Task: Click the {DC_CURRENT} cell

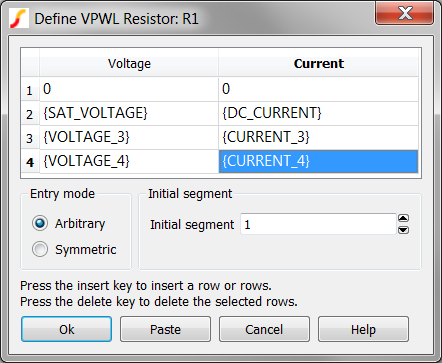Action: click(318, 113)
